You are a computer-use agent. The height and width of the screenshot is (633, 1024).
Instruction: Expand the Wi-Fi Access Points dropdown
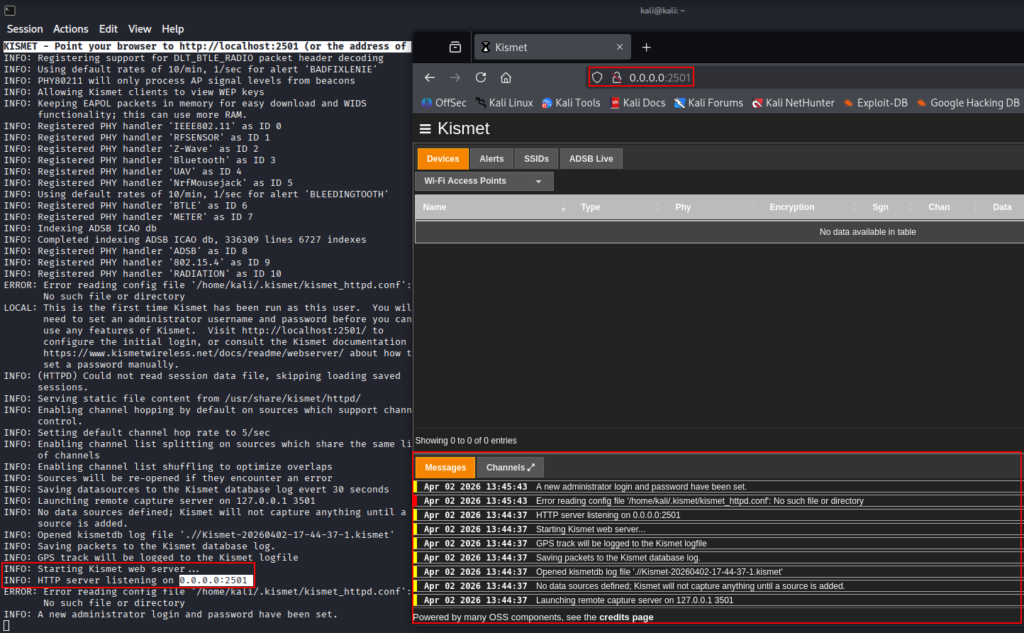coord(484,181)
